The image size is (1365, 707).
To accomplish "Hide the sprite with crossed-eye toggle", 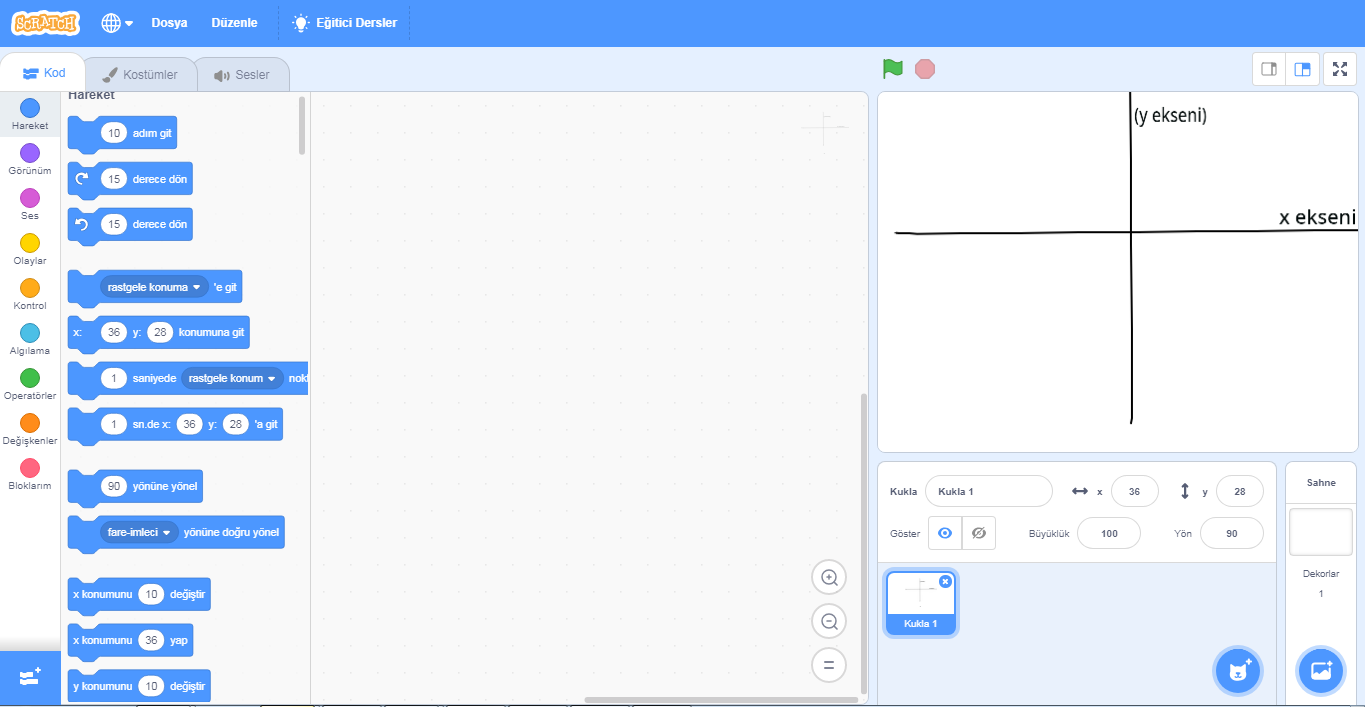I will [x=979, y=533].
